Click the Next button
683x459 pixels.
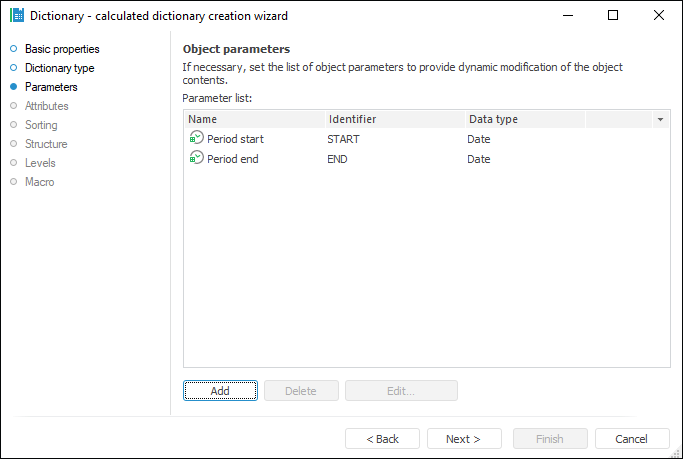pos(464,439)
